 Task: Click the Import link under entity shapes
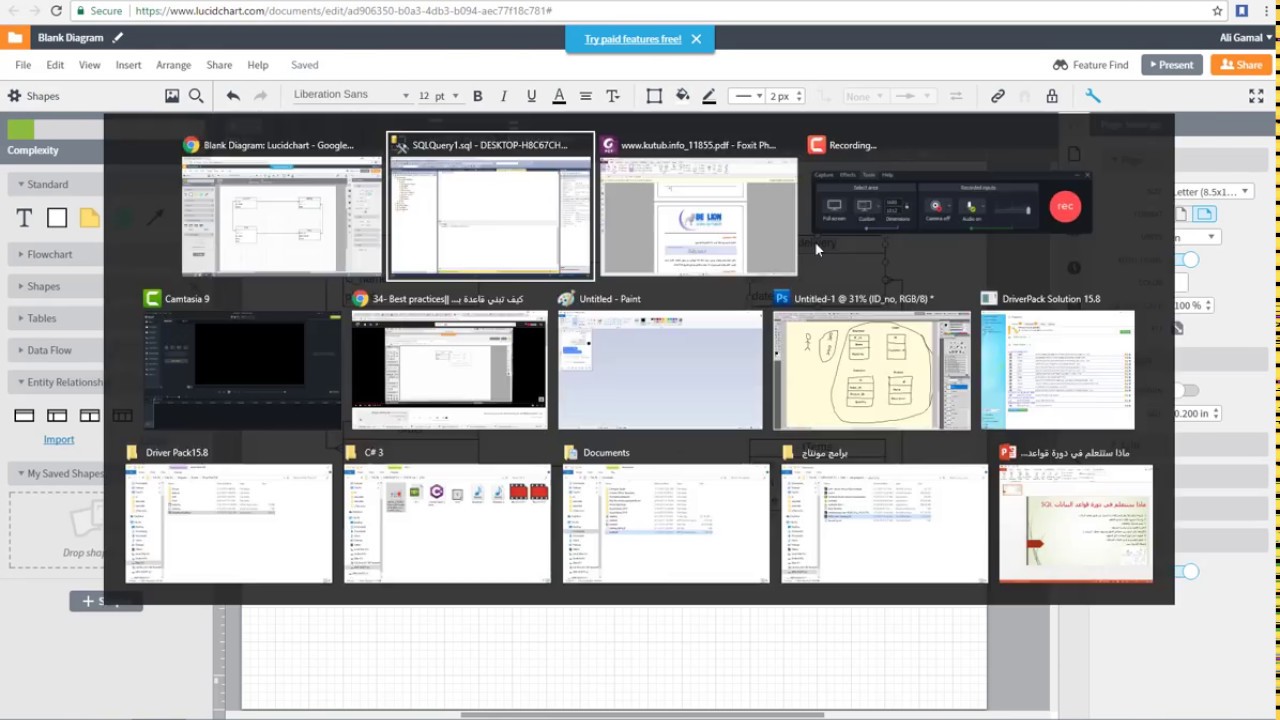coord(59,439)
